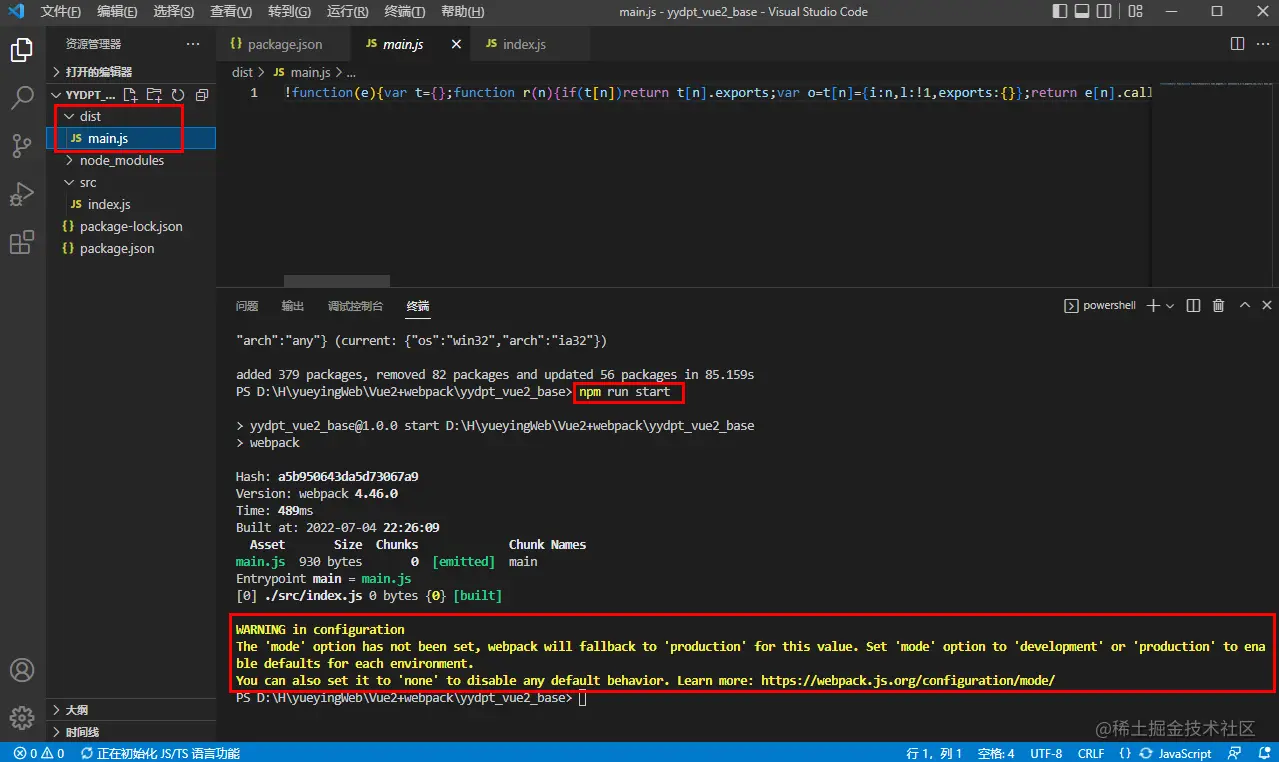Open the Manage gear icon
1279x762 pixels.
(x=22, y=717)
